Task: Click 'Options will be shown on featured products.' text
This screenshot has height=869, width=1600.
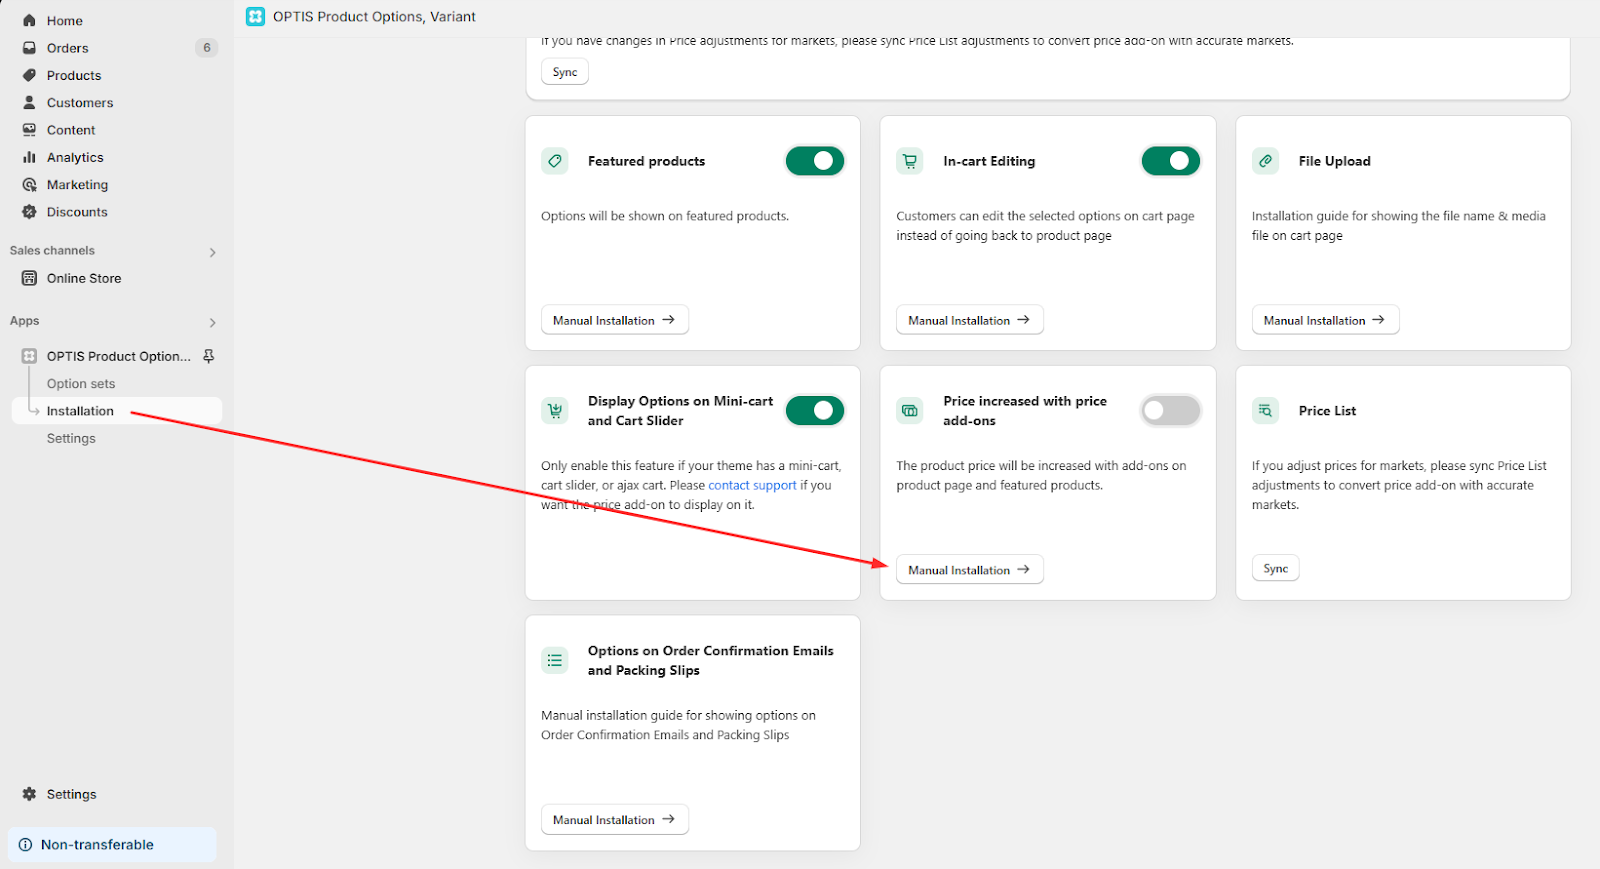Action: click(x=665, y=216)
